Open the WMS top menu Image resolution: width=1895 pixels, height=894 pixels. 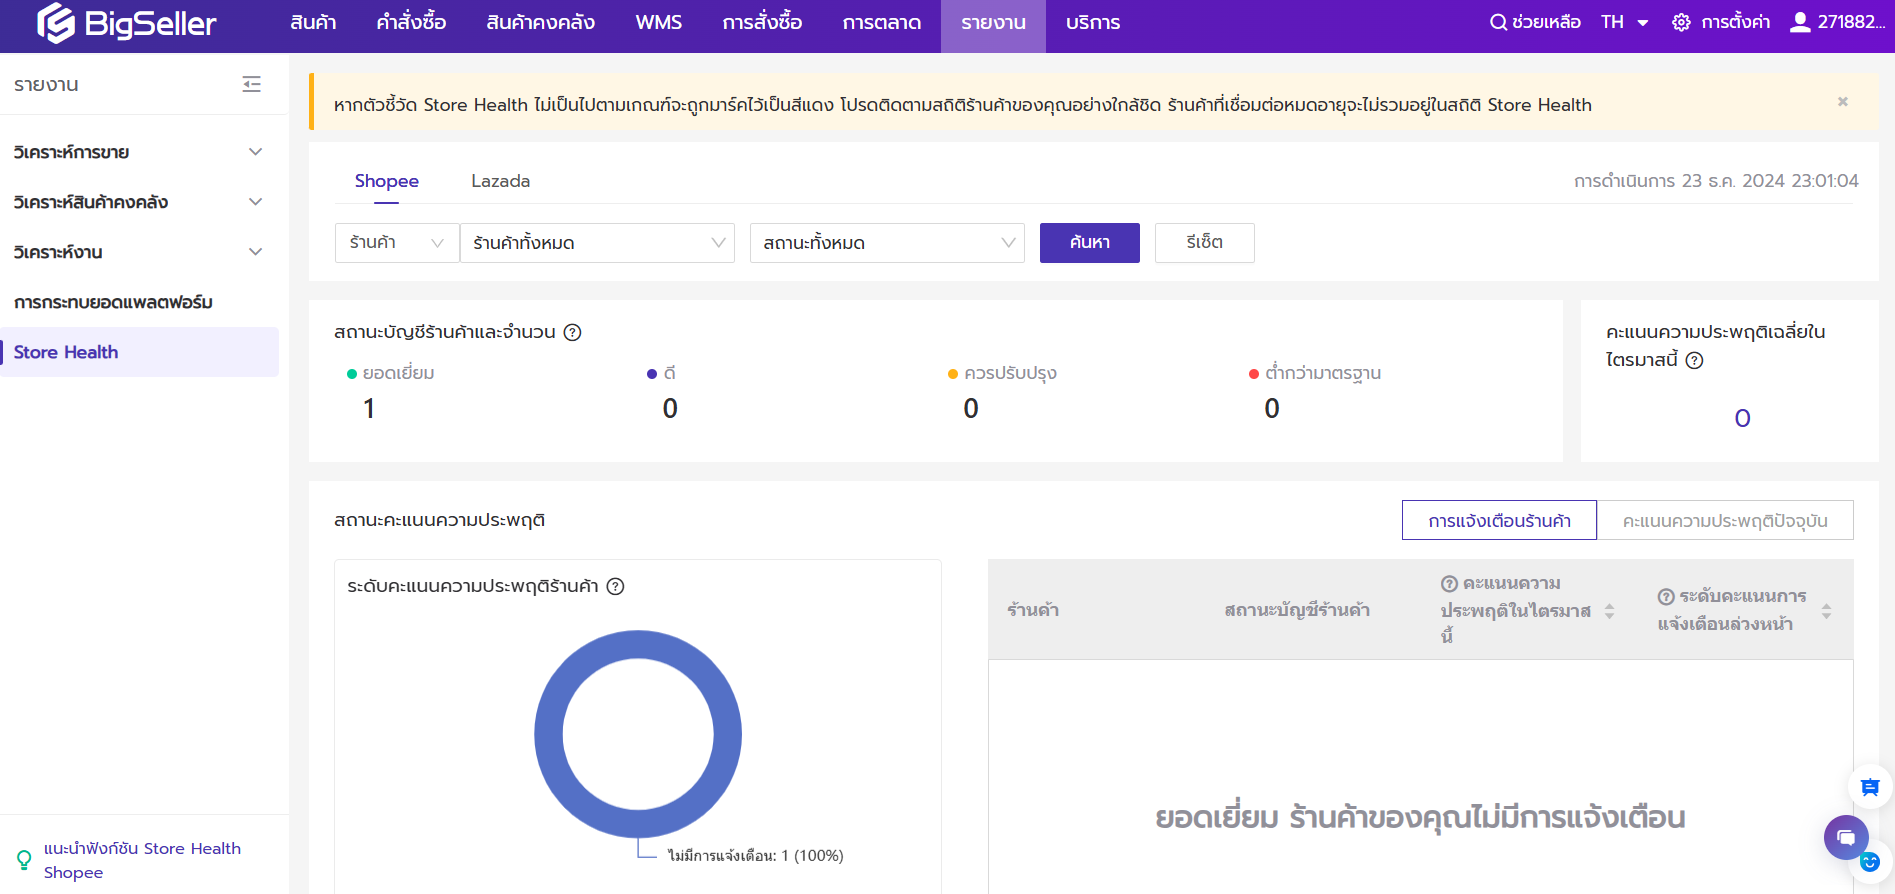point(658,22)
